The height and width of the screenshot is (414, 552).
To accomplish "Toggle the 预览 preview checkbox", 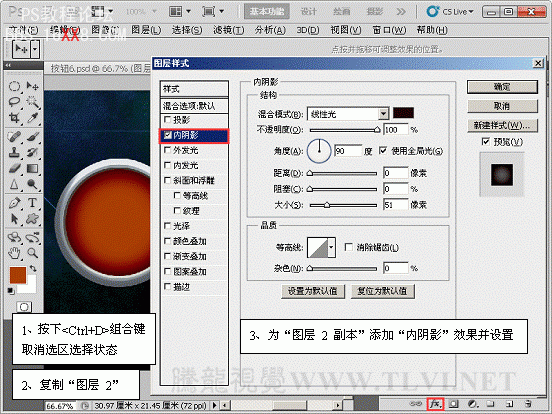I will pos(485,142).
